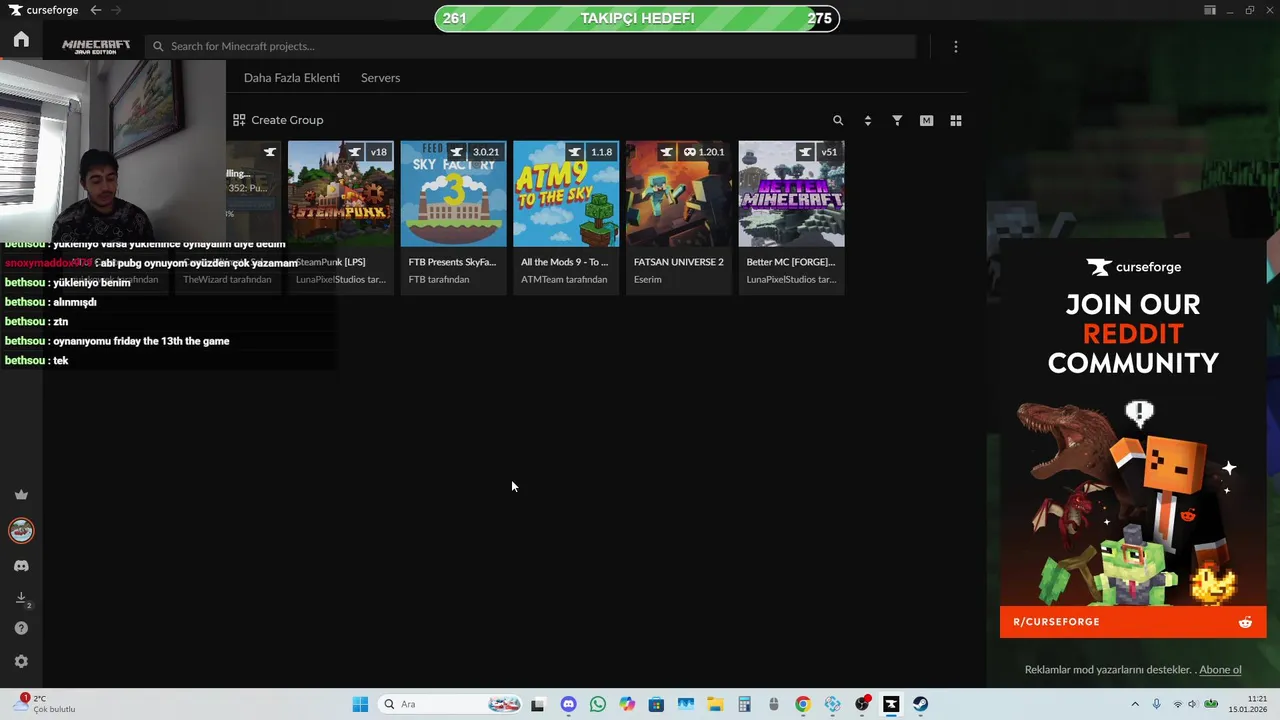
Task: Open CurseForge settings gear
Action: (21, 661)
